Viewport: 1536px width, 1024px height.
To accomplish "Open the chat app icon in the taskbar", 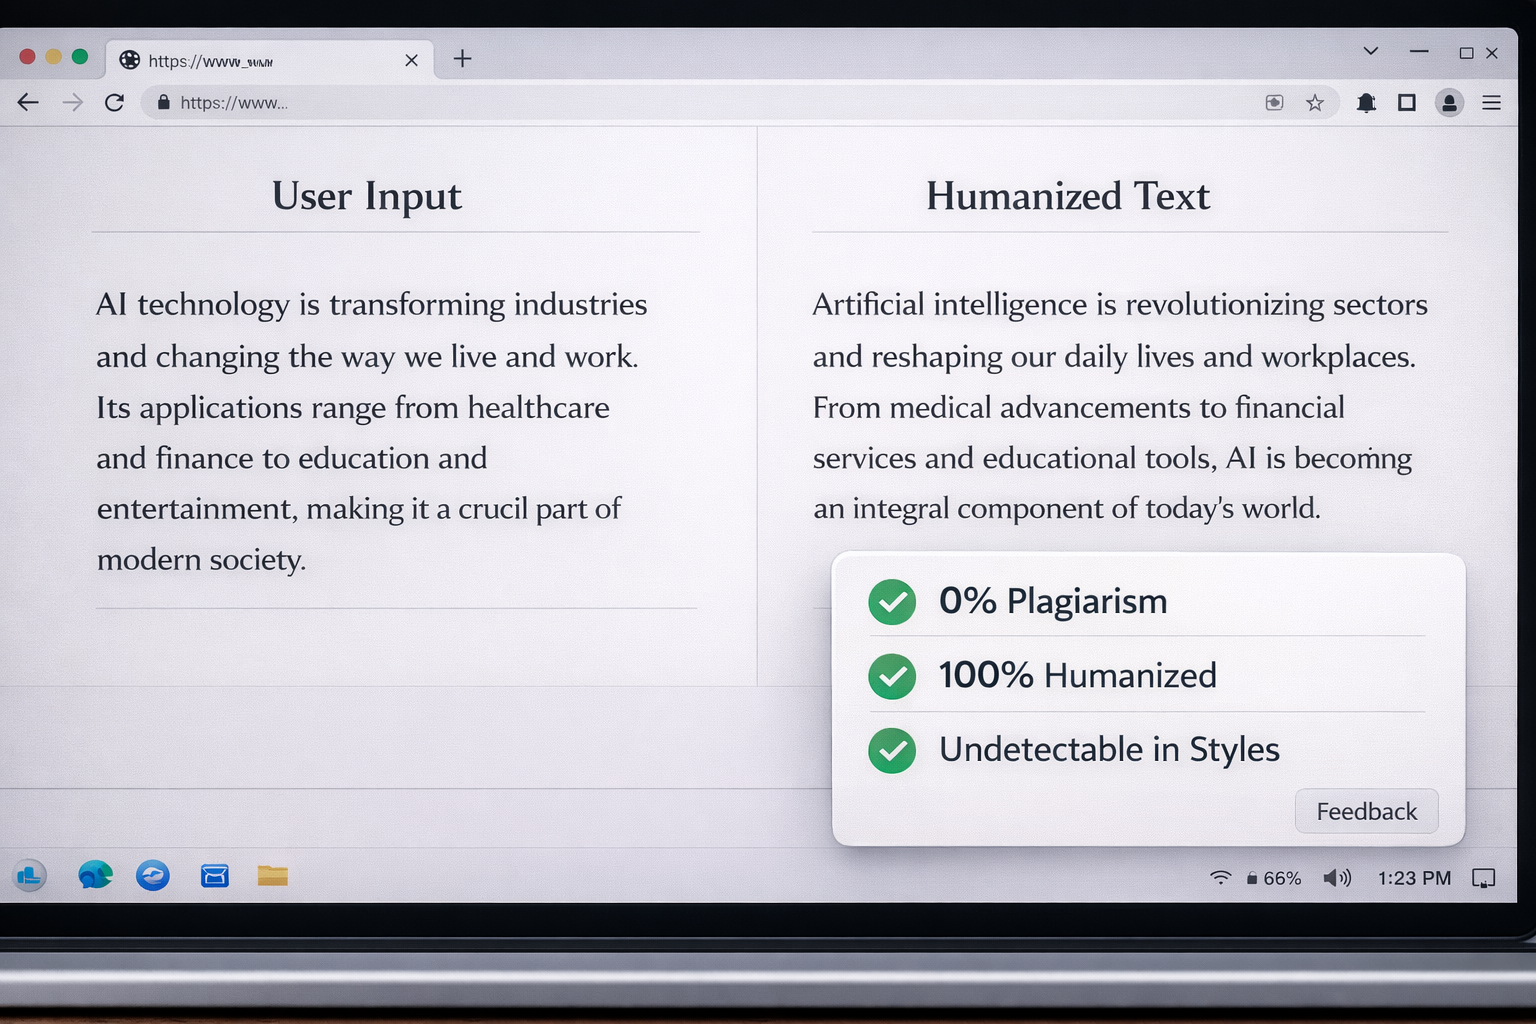I will coord(95,875).
